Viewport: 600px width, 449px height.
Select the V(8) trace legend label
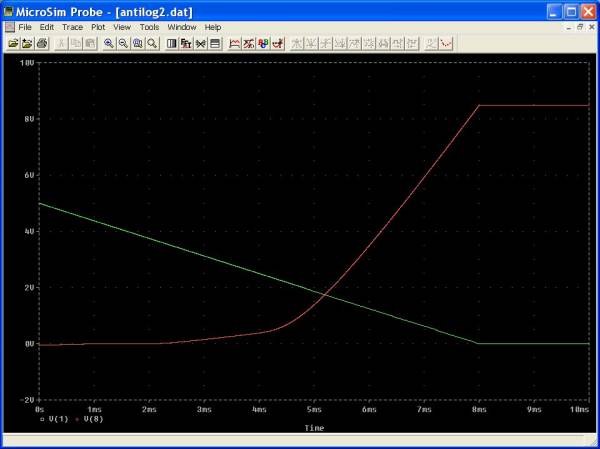click(94, 419)
